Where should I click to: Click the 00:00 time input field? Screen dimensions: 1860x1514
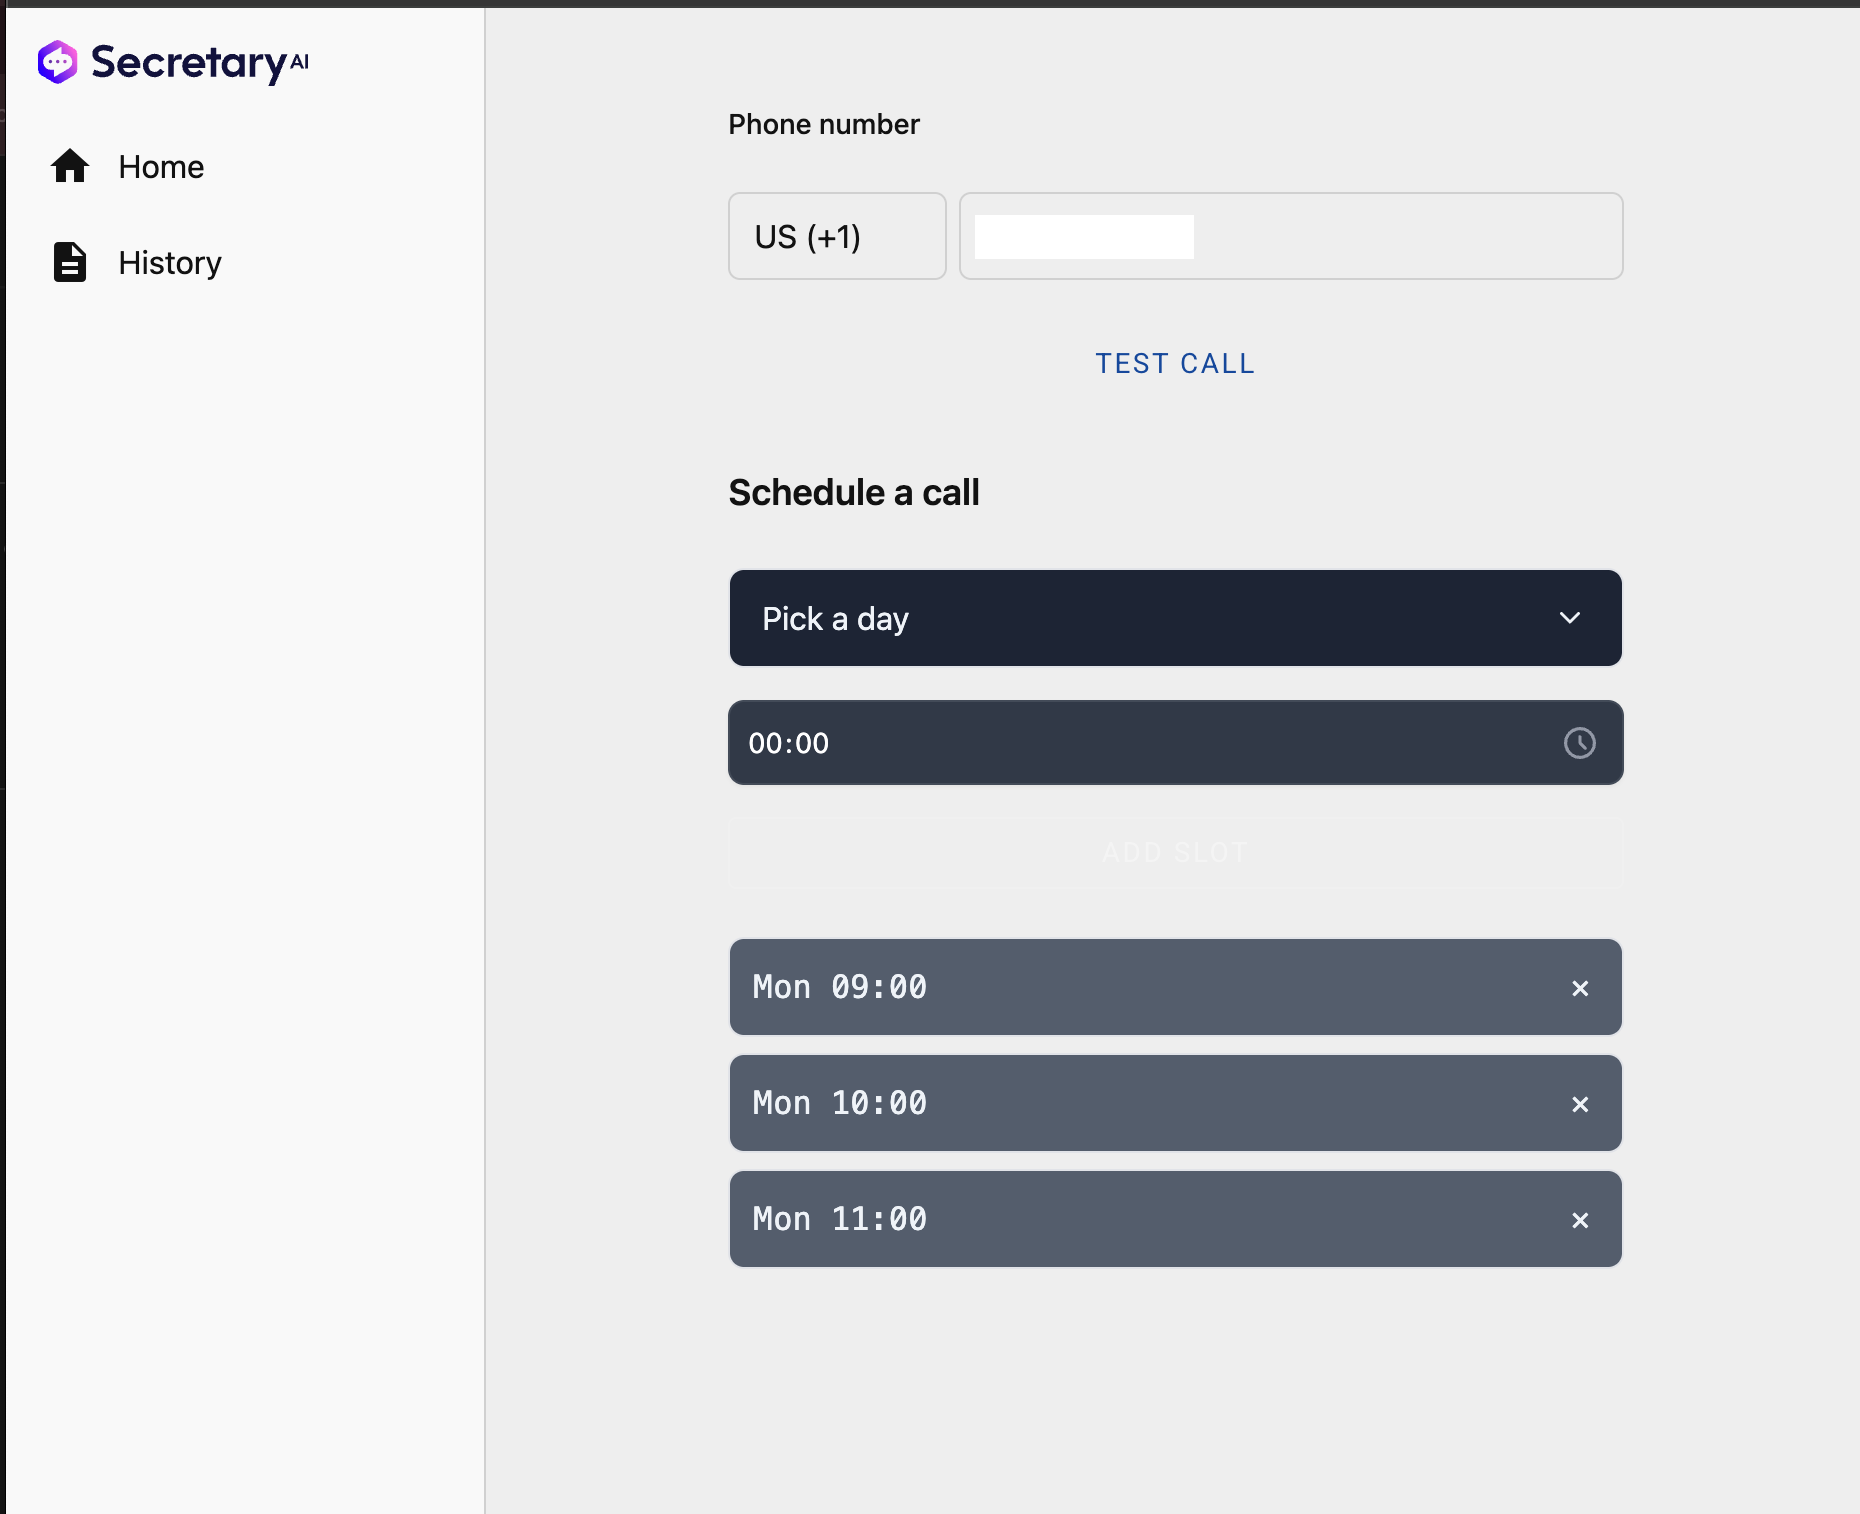(x=1175, y=743)
